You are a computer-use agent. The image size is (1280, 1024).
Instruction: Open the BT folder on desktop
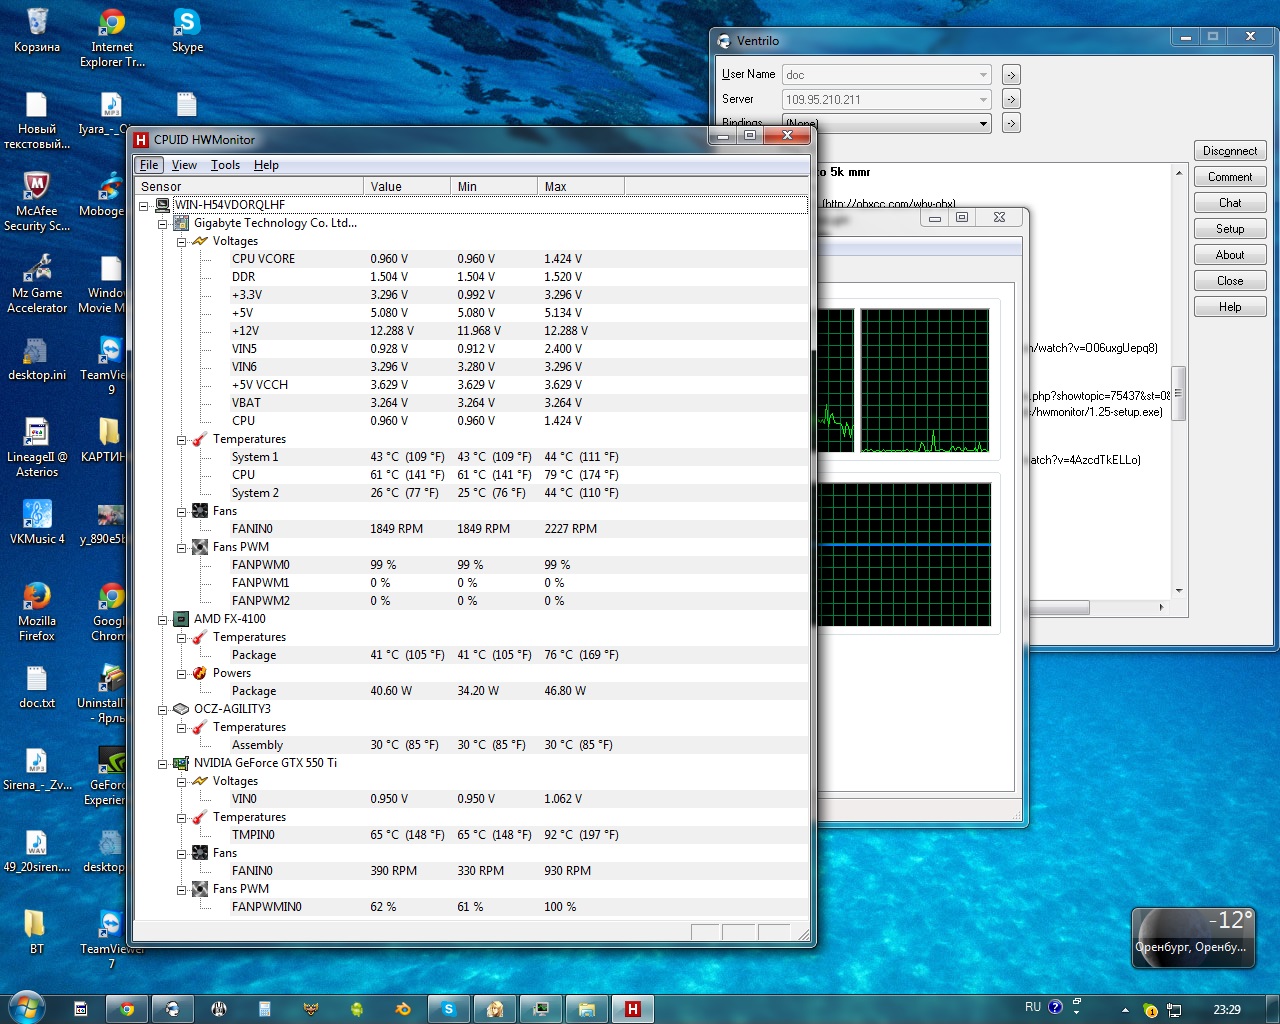coord(37,932)
